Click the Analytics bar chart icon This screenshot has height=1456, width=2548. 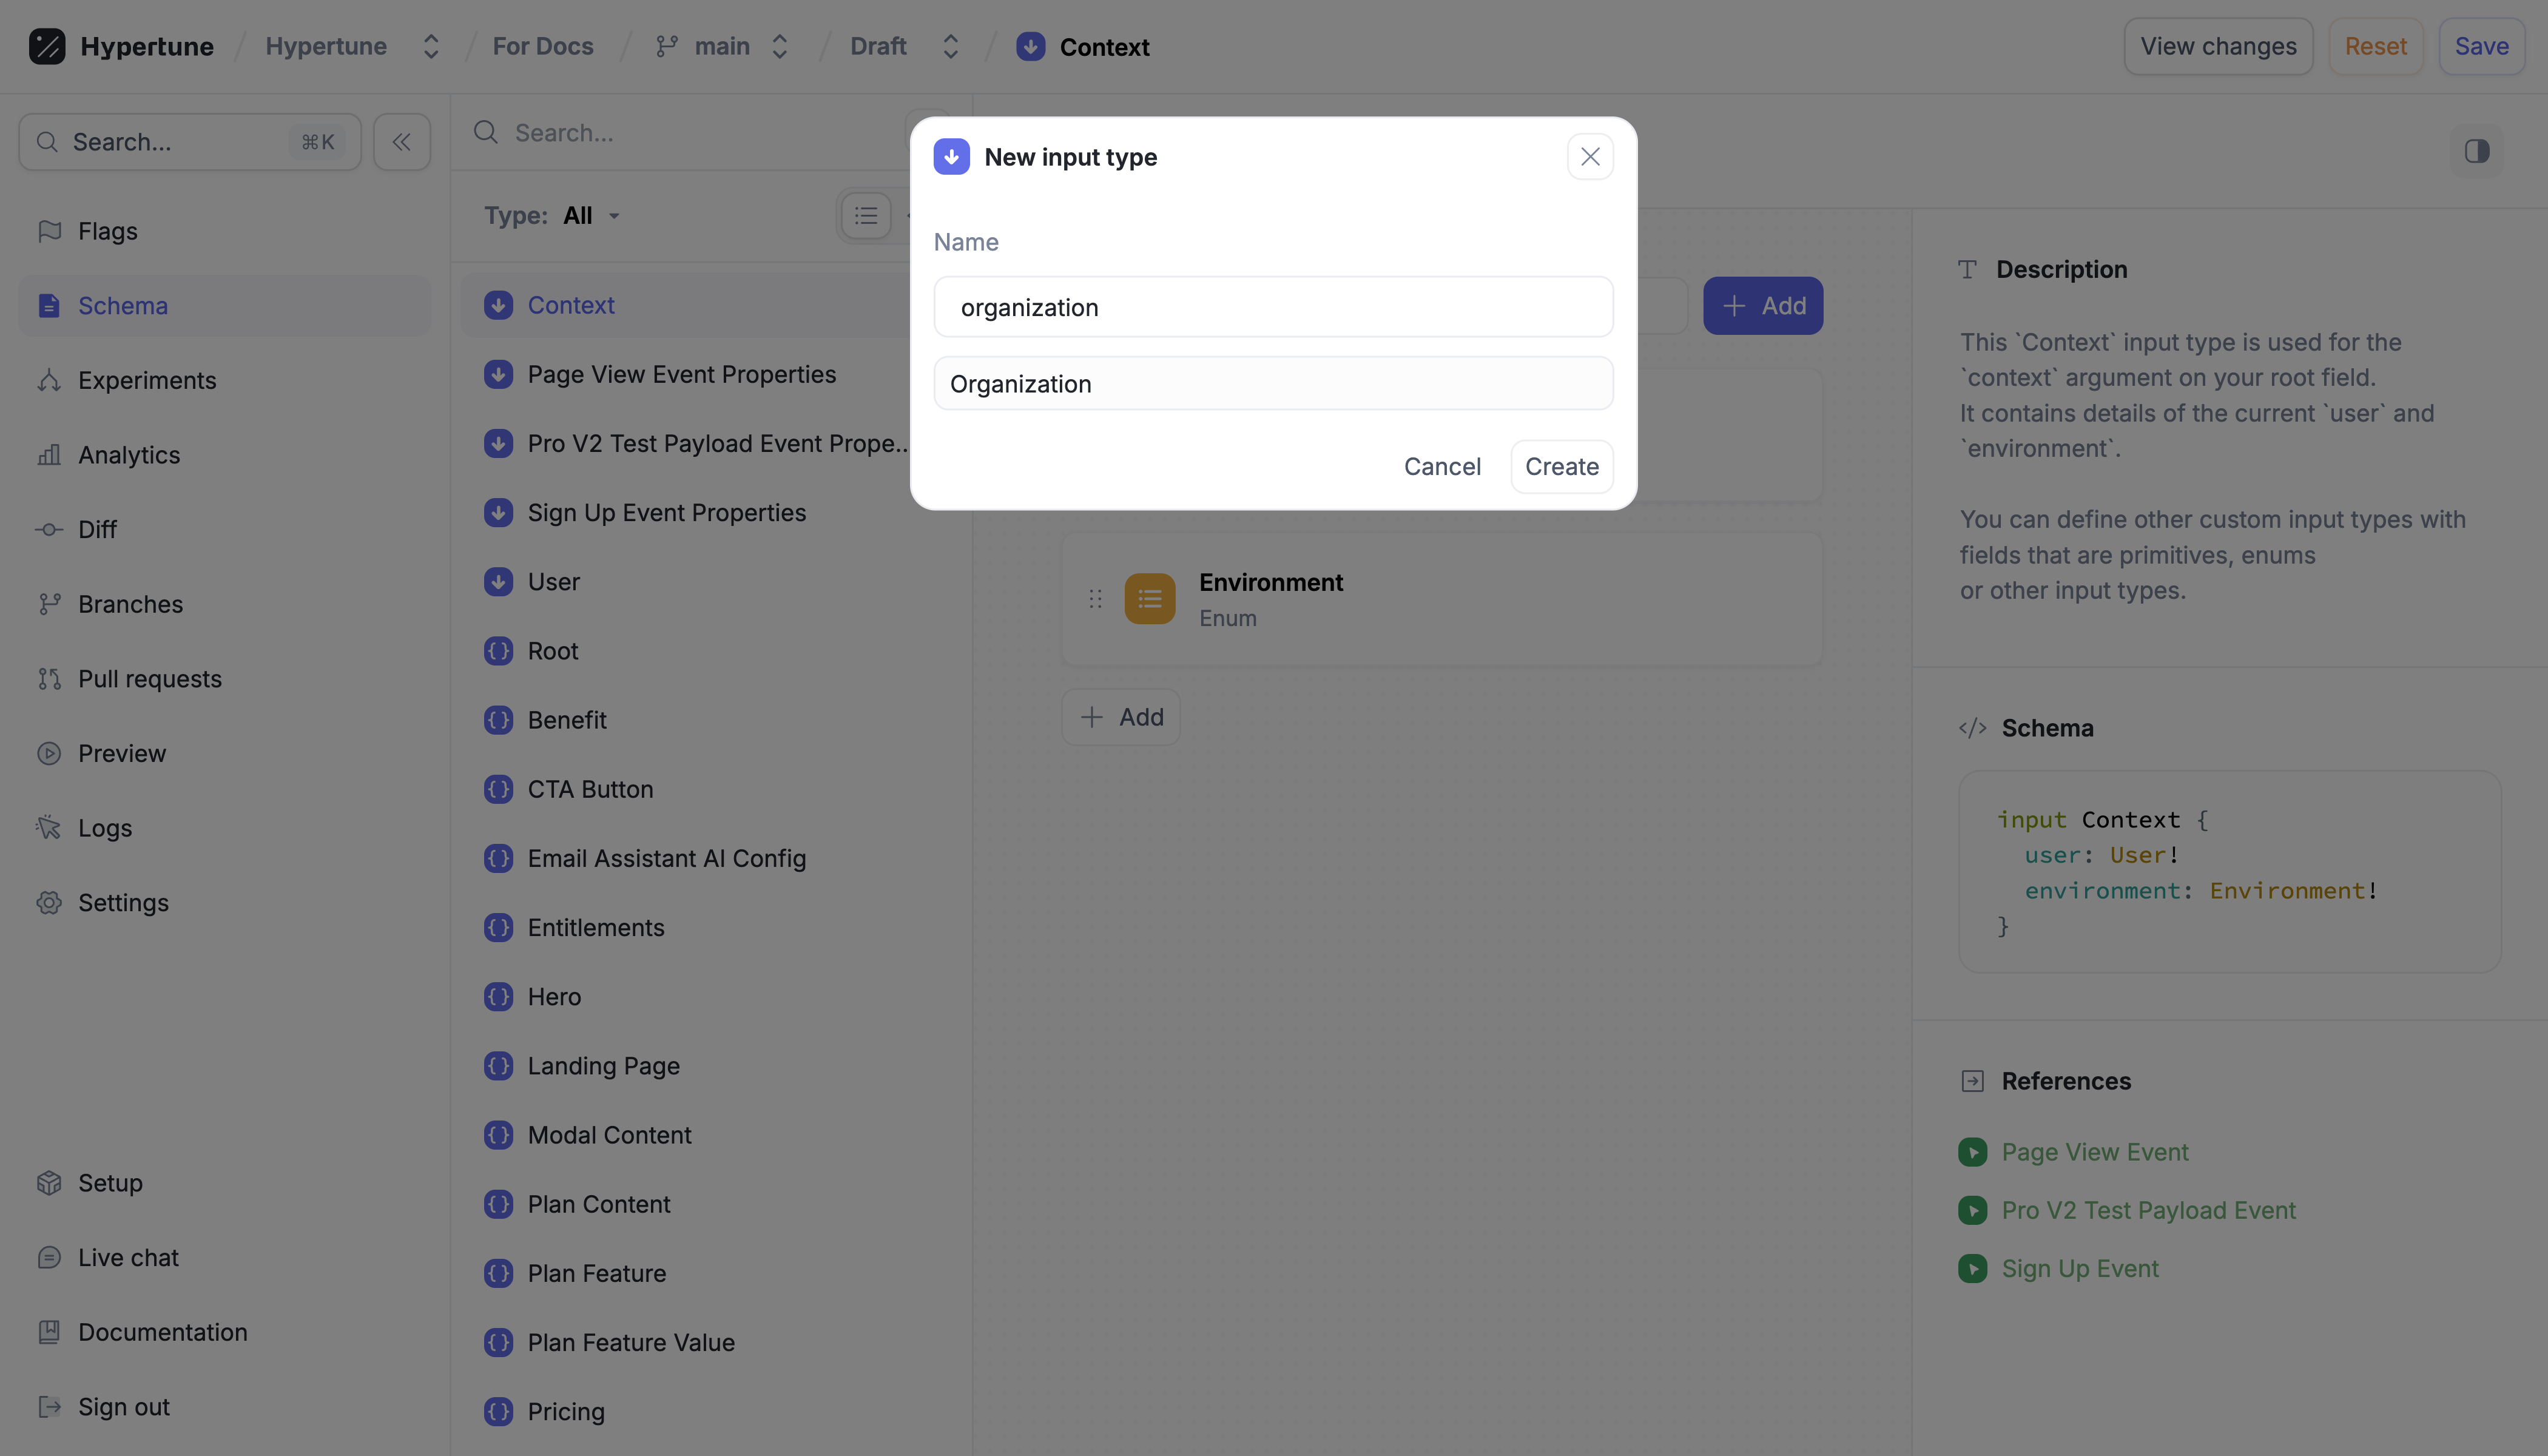[x=49, y=455]
